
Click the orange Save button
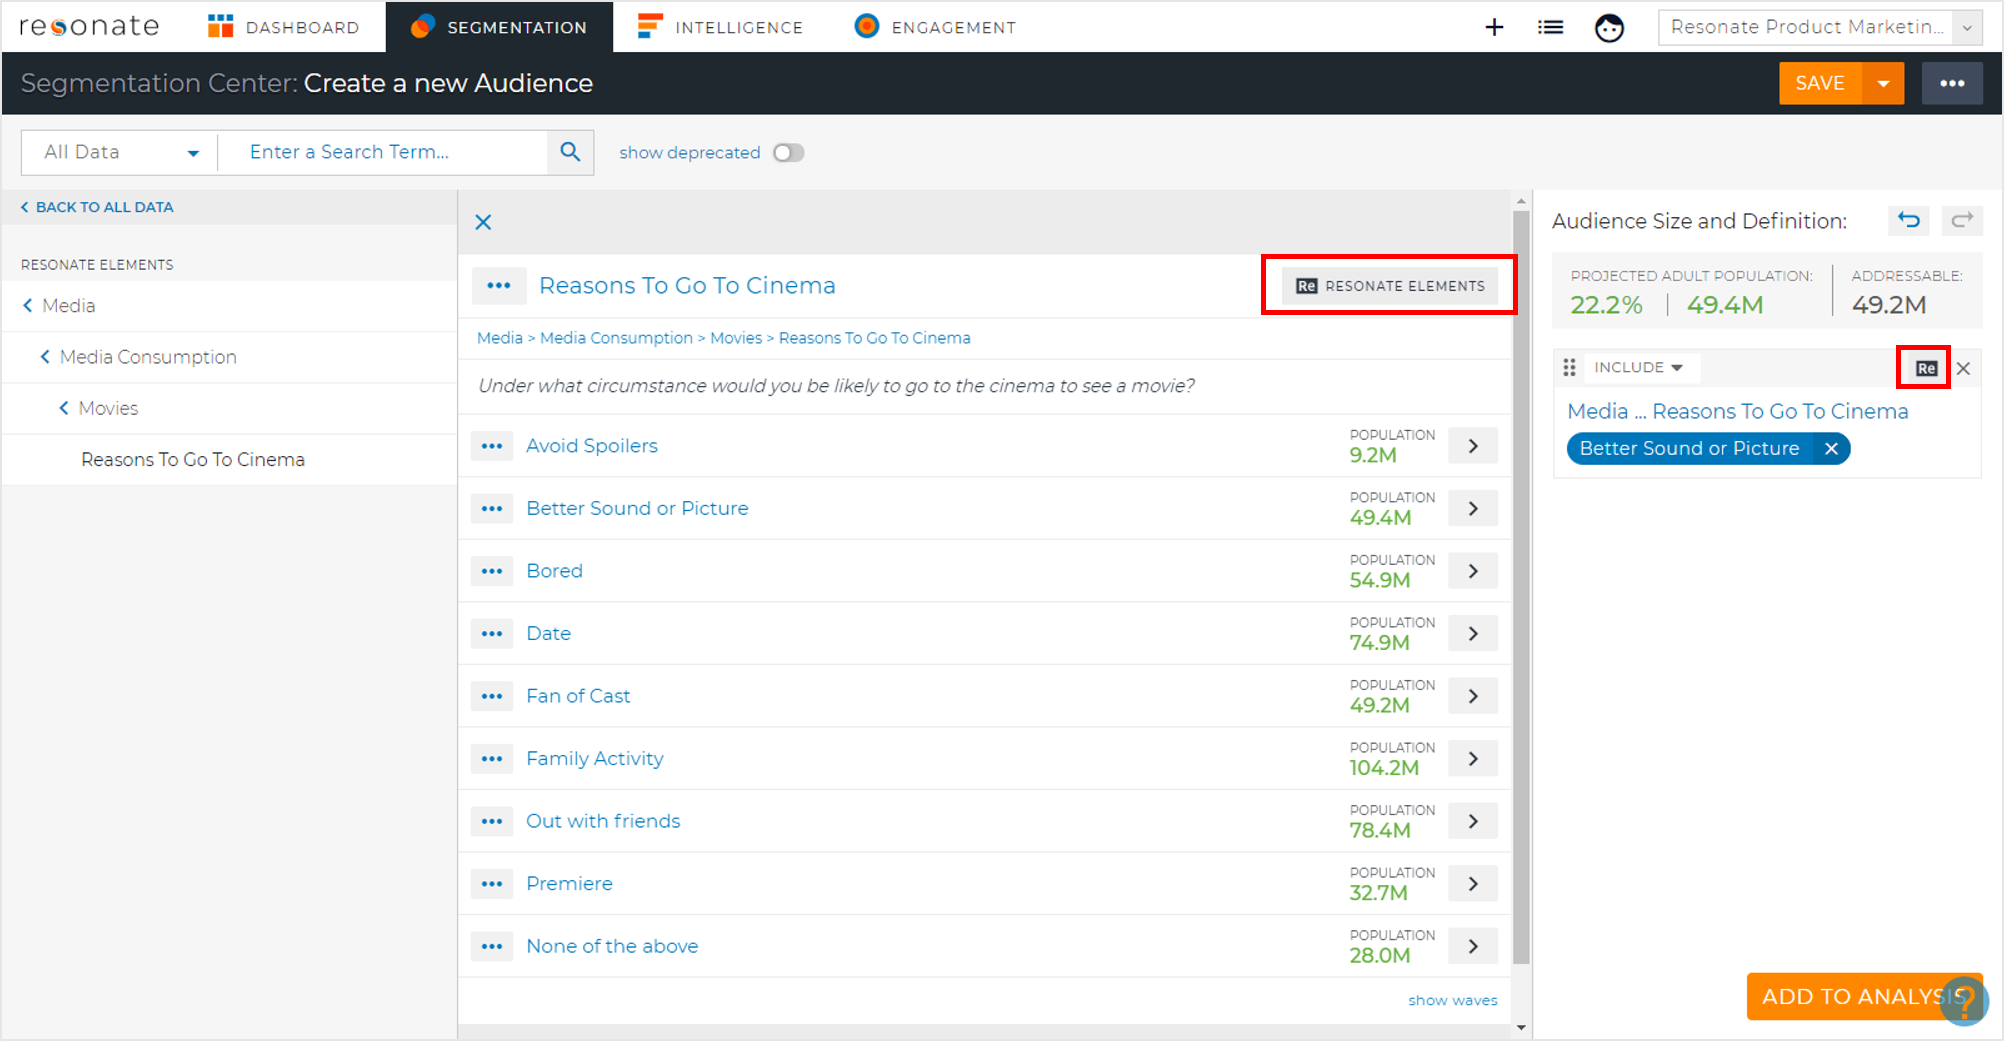coord(1820,83)
